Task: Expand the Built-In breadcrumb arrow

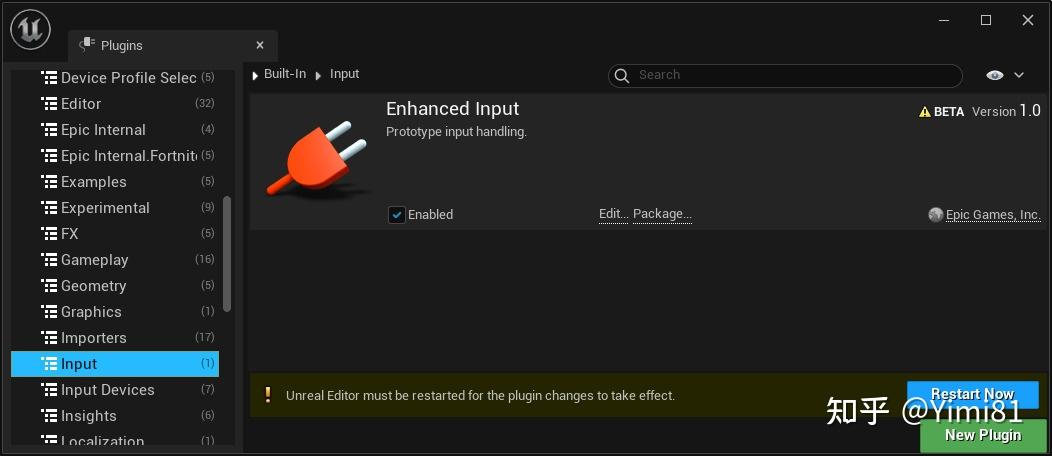Action: point(255,75)
